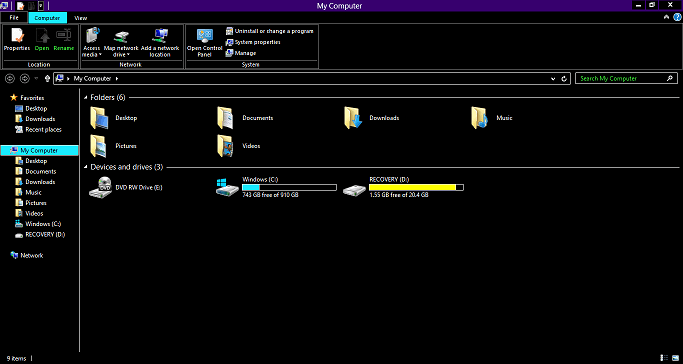
Task: Select the Pictures folder icon
Action: point(98,146)
